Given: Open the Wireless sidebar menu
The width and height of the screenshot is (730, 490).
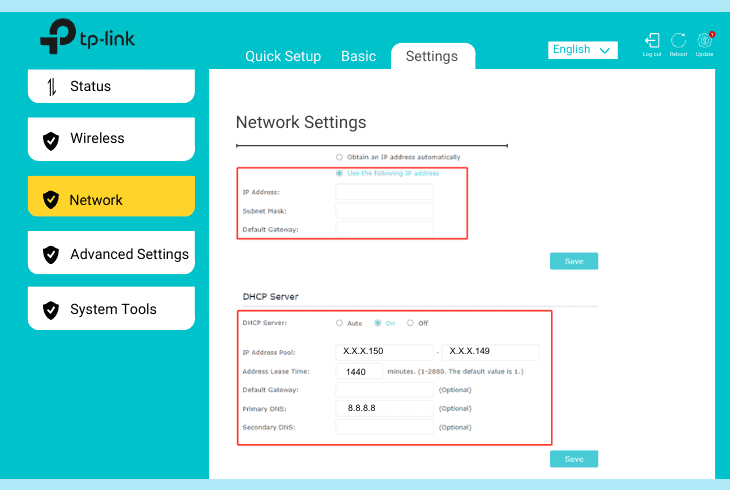Looking at the screenshot, I should pyautogui.click(x=111, y=139).
